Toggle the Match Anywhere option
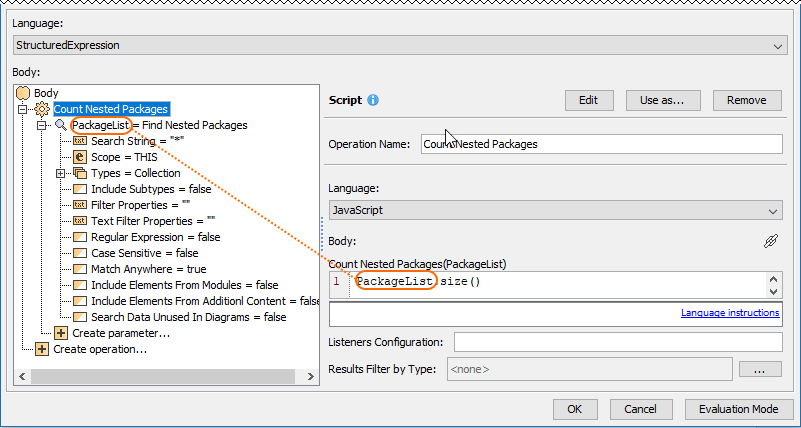 coord(80,269)
